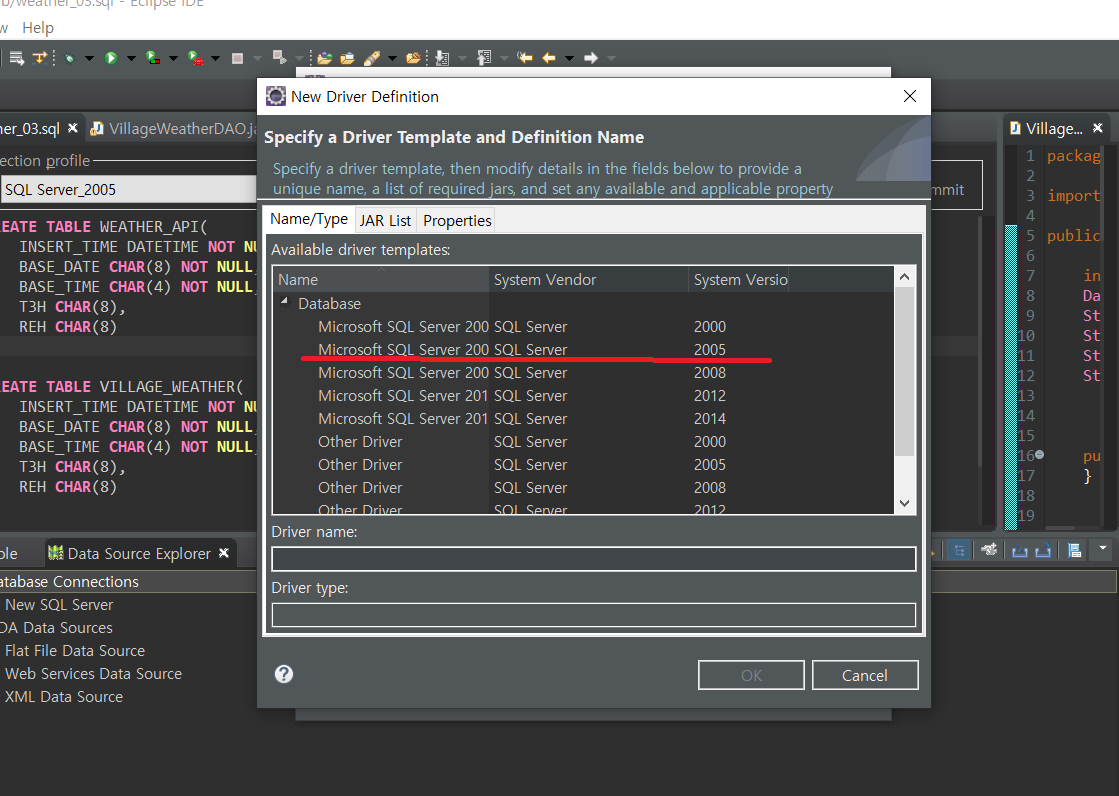Click the template list scrollbar down arrow

pyautogui.click(x=904, y=503)
